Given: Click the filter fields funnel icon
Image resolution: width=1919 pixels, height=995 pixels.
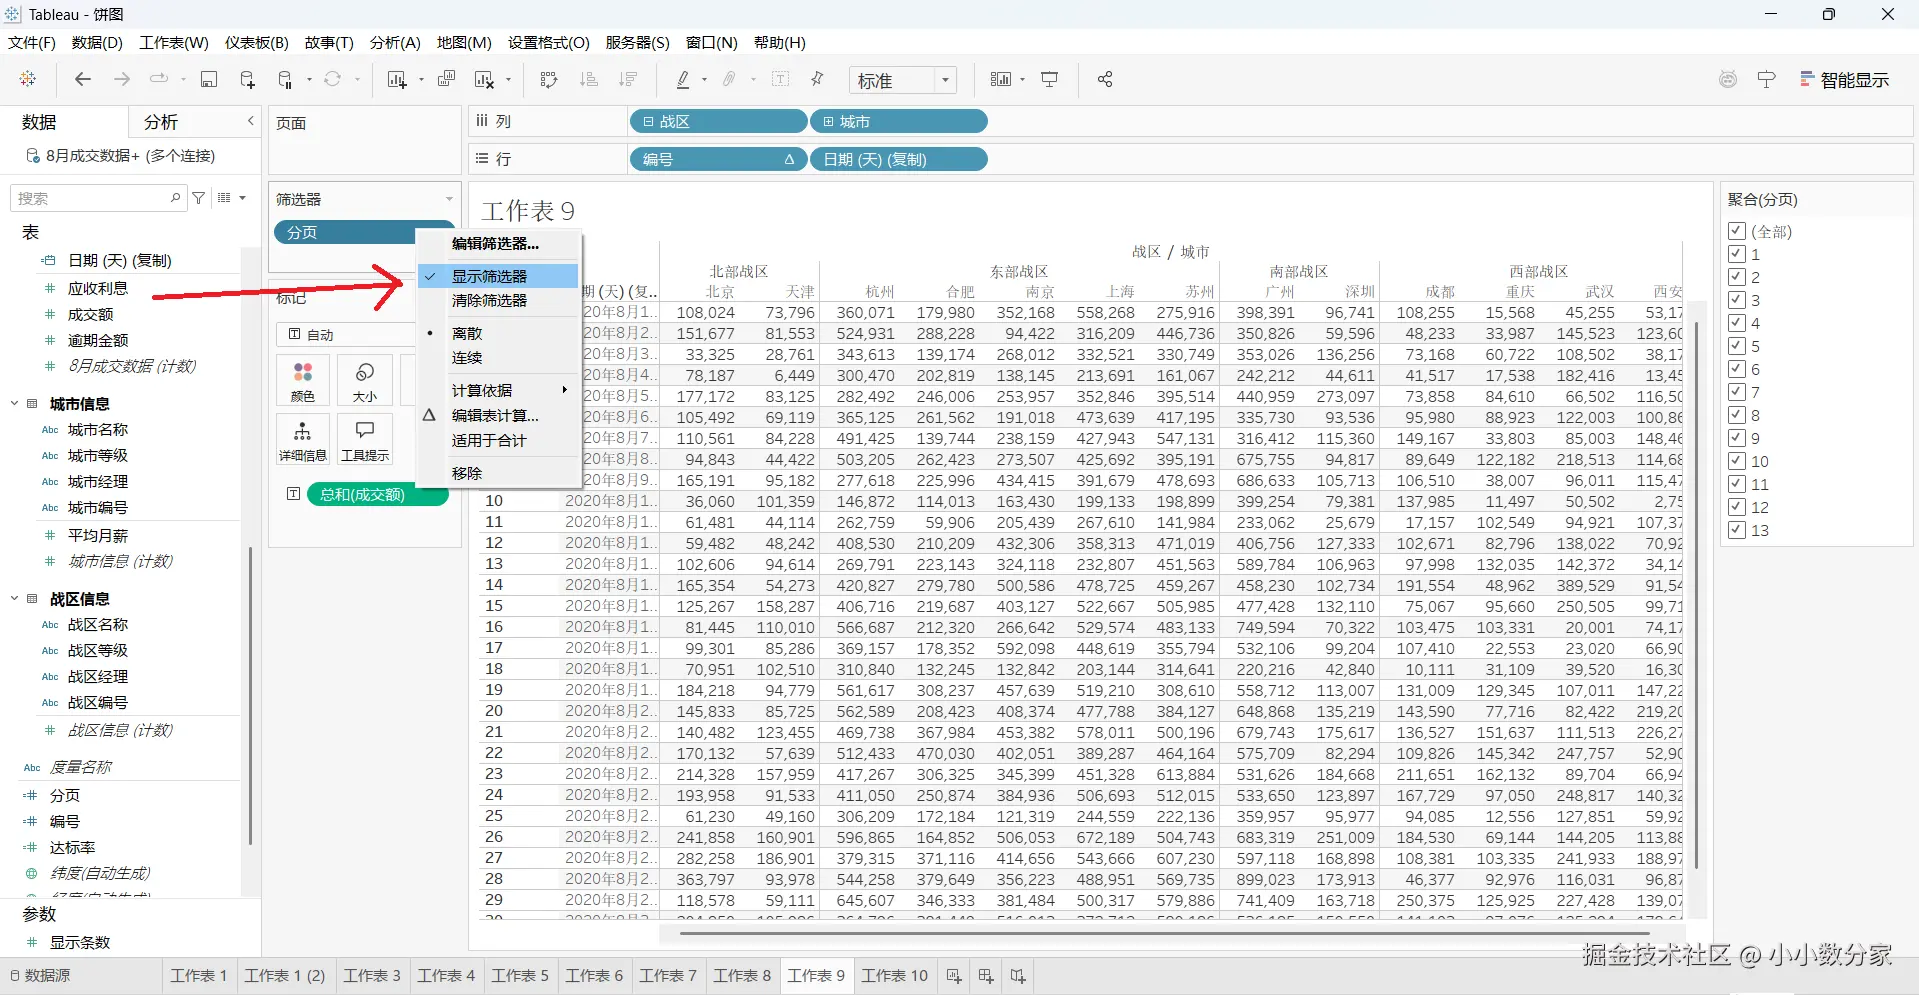Looking at the screenshot, I should [x=199, y=198].
